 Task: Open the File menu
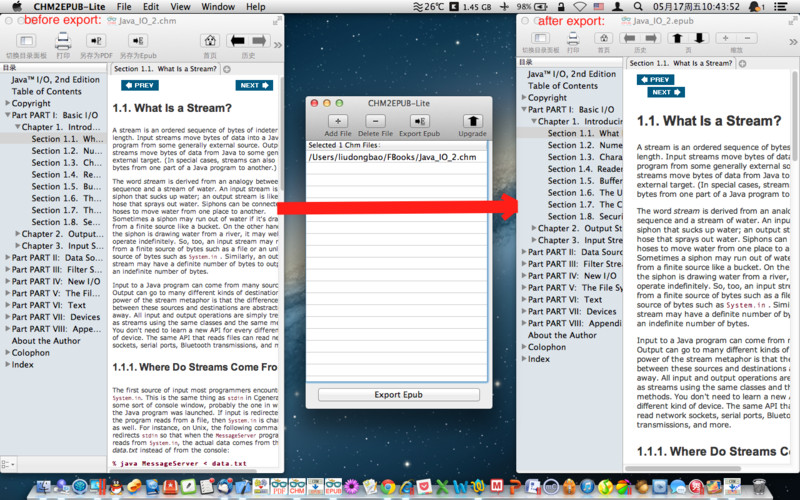[x=124, y=7]
